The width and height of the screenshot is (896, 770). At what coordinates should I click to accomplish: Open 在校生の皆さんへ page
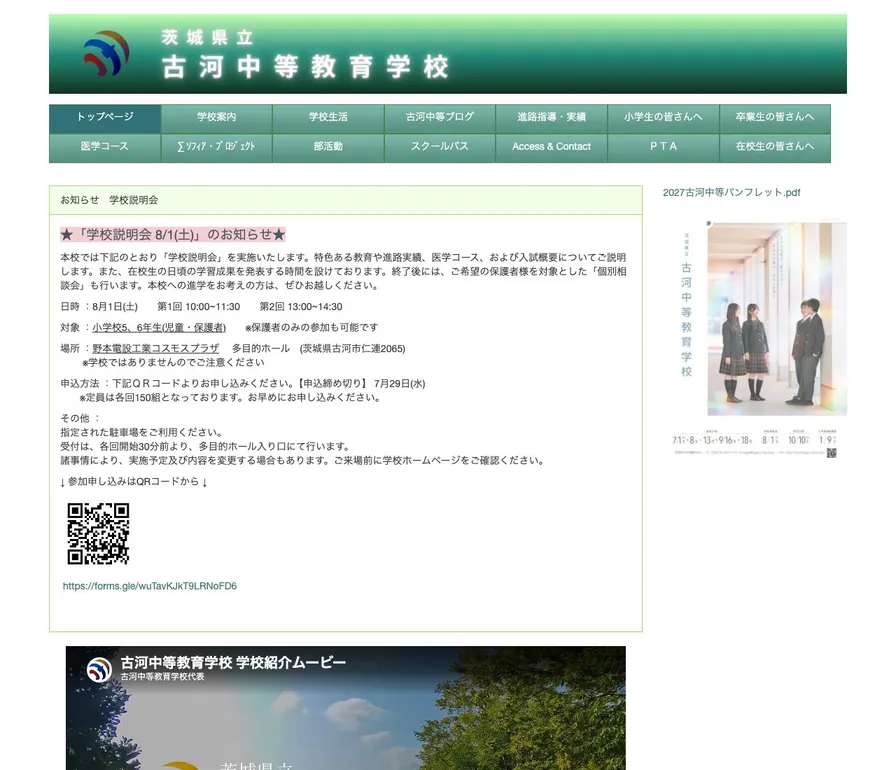tap(775, 147)
